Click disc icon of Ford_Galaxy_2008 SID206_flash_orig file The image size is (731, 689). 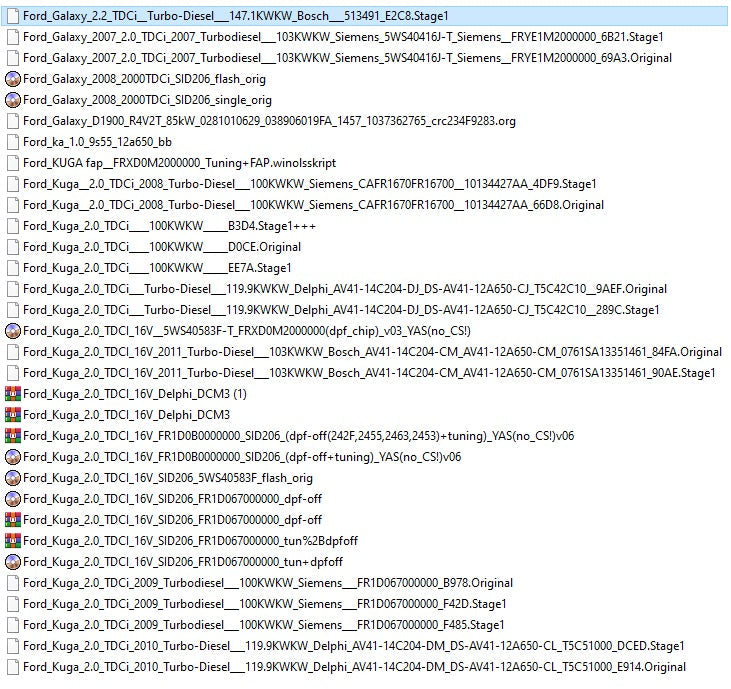[x=13, y=79]
